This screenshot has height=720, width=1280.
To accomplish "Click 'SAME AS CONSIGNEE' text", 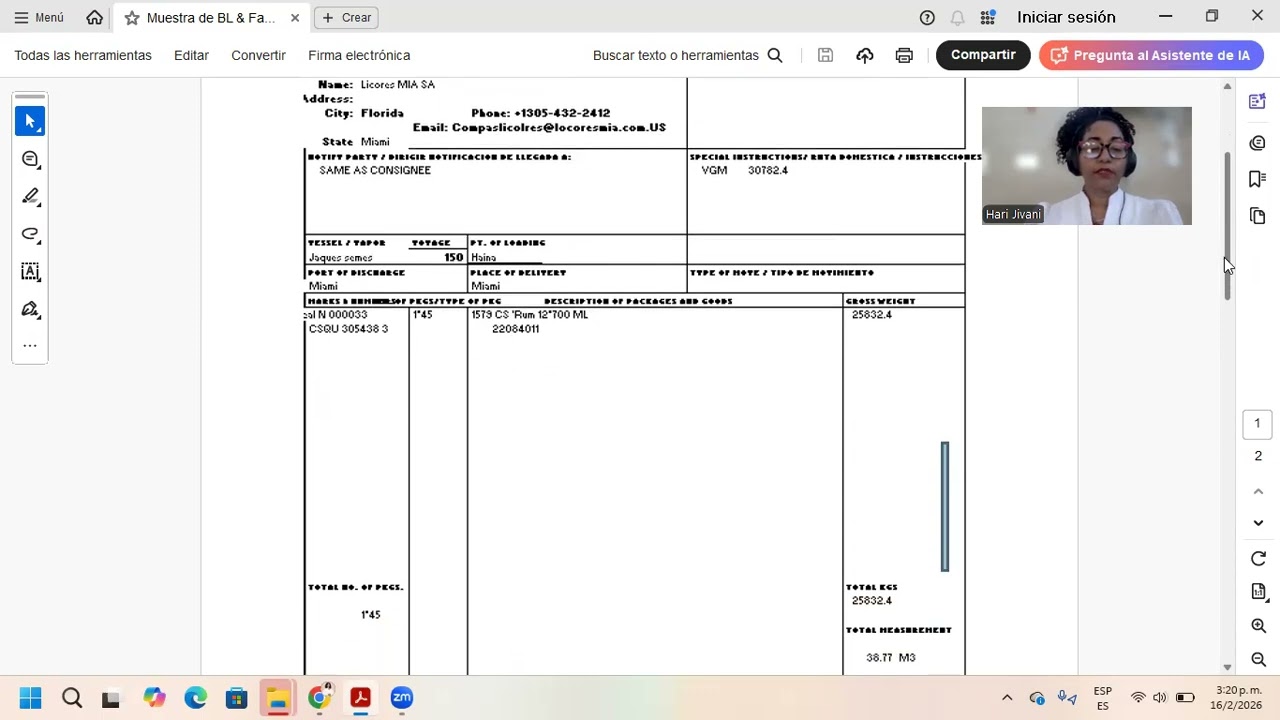I will pos(375,171).
